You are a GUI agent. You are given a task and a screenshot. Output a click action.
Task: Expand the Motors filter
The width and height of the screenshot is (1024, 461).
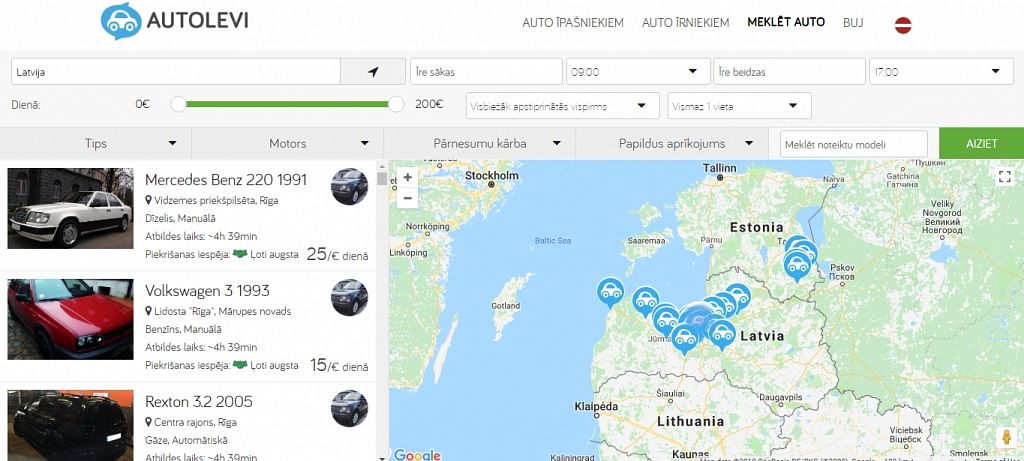pos(287,144)
